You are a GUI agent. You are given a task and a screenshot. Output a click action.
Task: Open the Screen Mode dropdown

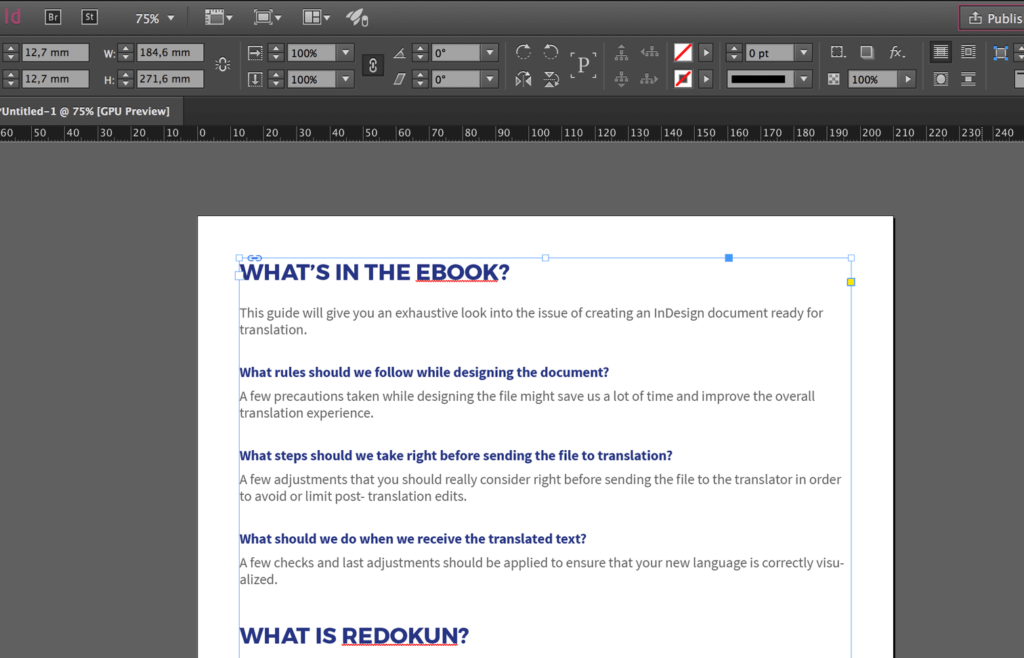pyautogui.click(x=268, y=18)
